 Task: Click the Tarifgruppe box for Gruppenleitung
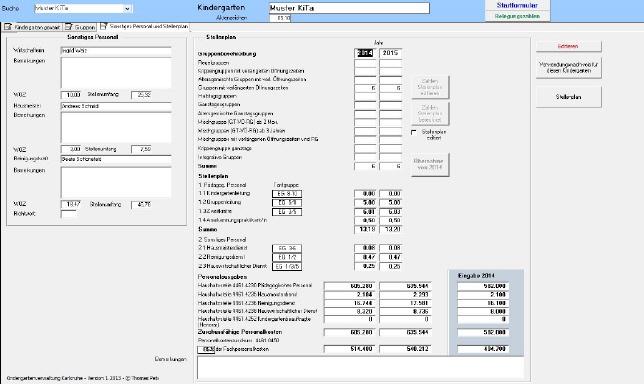287,203
